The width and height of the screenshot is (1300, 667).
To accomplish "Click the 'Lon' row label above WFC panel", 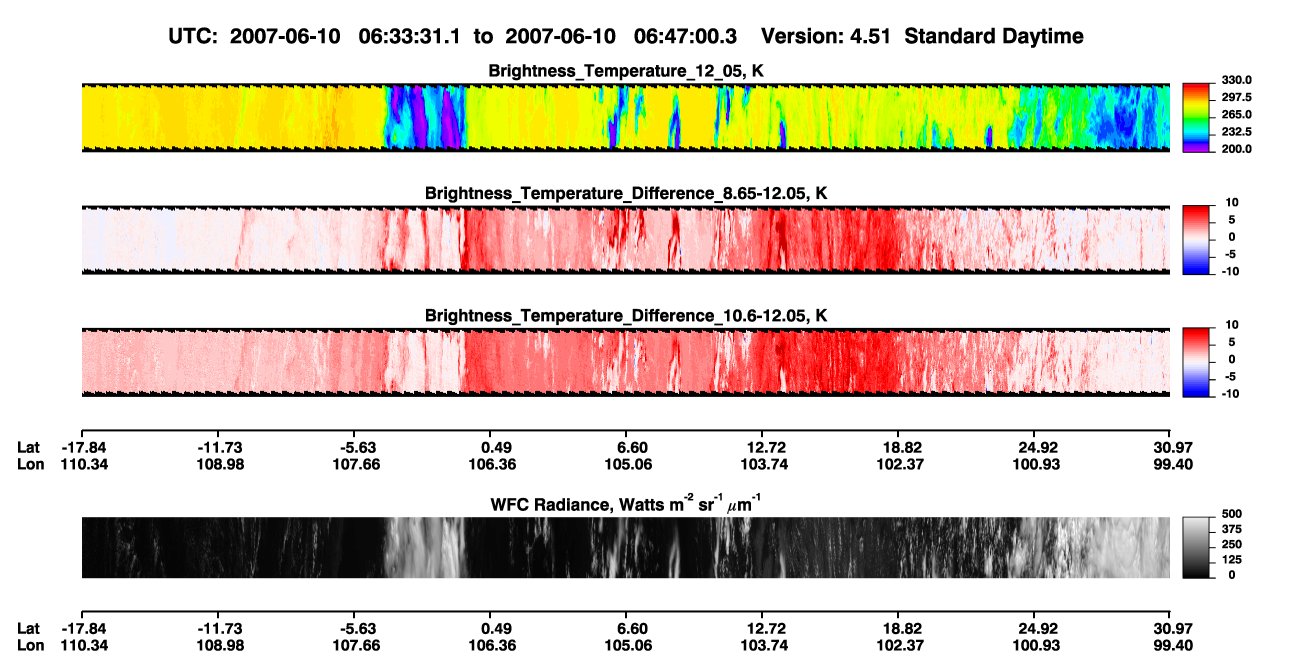I will [29, 464].
